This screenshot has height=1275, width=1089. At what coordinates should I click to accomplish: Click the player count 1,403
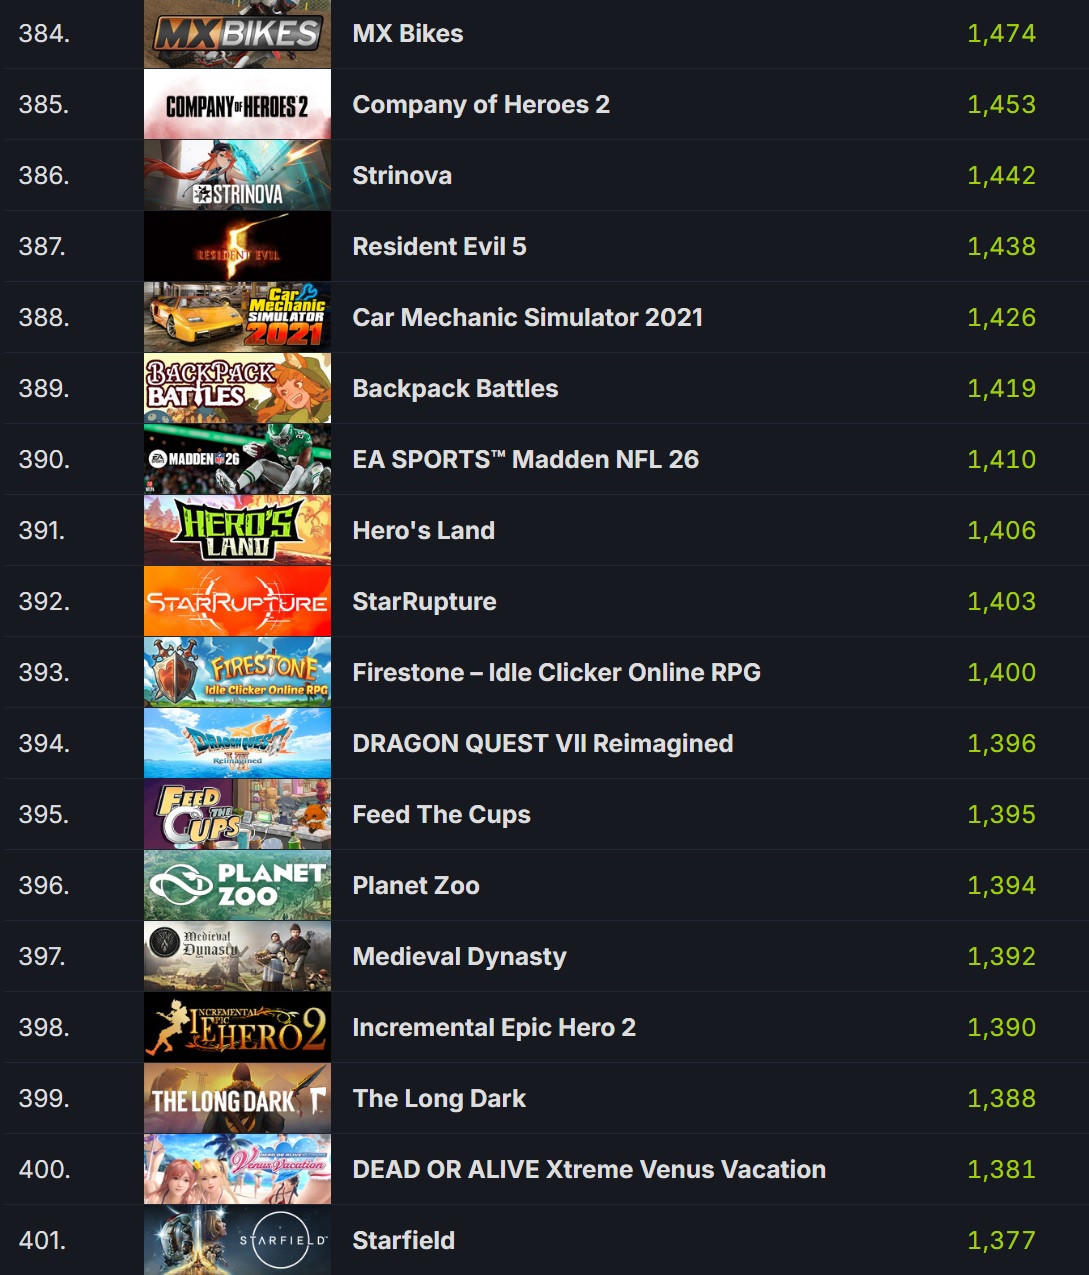[1002, 602]
